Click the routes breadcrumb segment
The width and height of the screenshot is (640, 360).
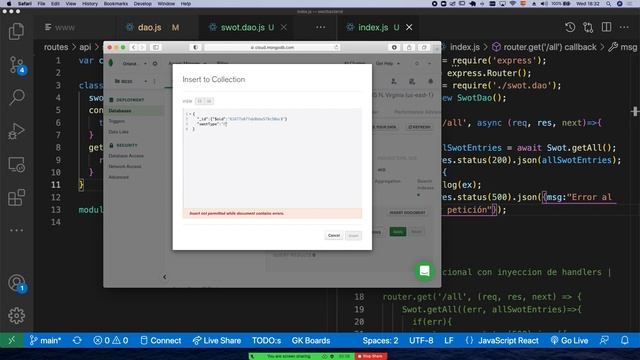[x=56, y=47]
